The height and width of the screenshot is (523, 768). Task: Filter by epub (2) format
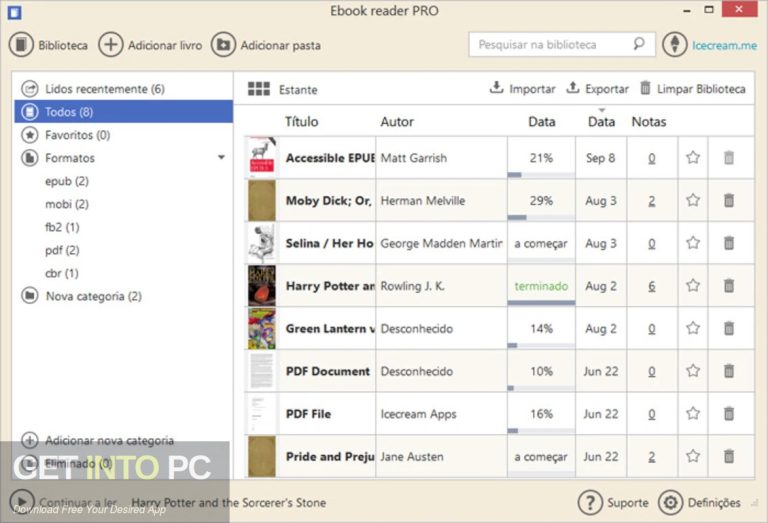pyautogui.click(x=67, y=181)
